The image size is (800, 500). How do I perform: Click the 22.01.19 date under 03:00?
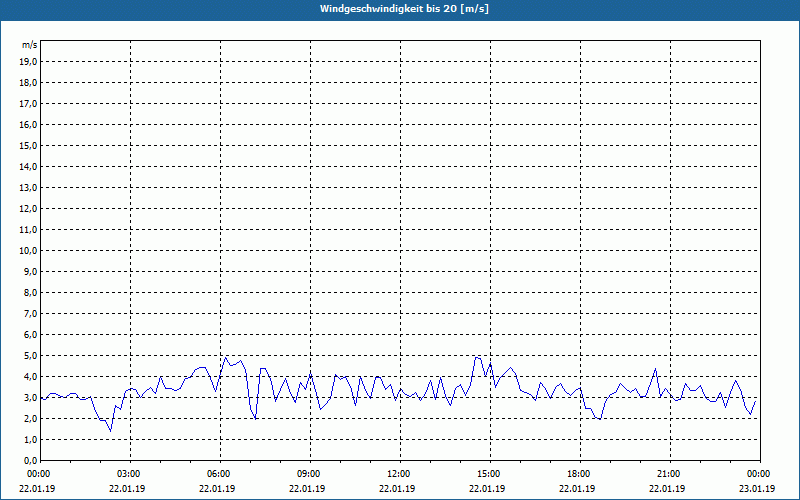click(127, 488)
